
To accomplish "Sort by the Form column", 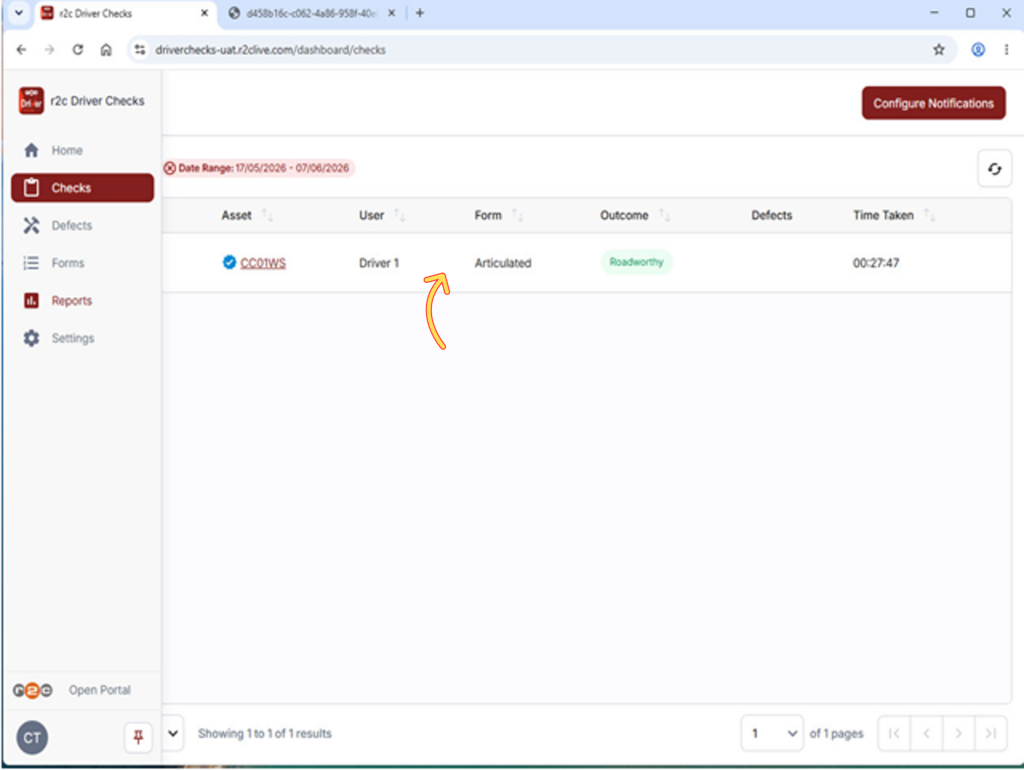I will point(517,216).
